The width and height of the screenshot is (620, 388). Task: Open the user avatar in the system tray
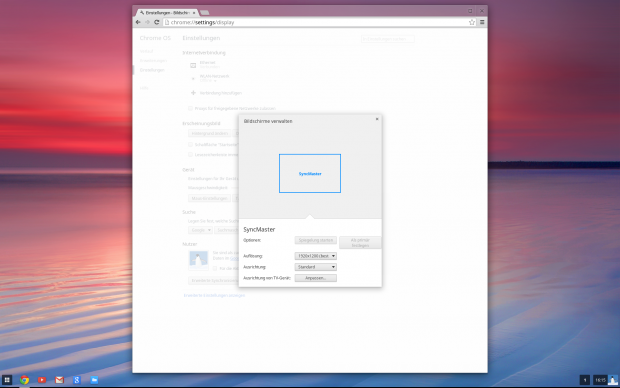612,380
